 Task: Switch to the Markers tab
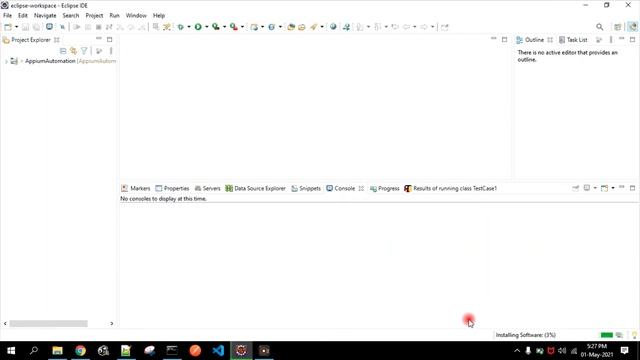(x=136, y=189)
